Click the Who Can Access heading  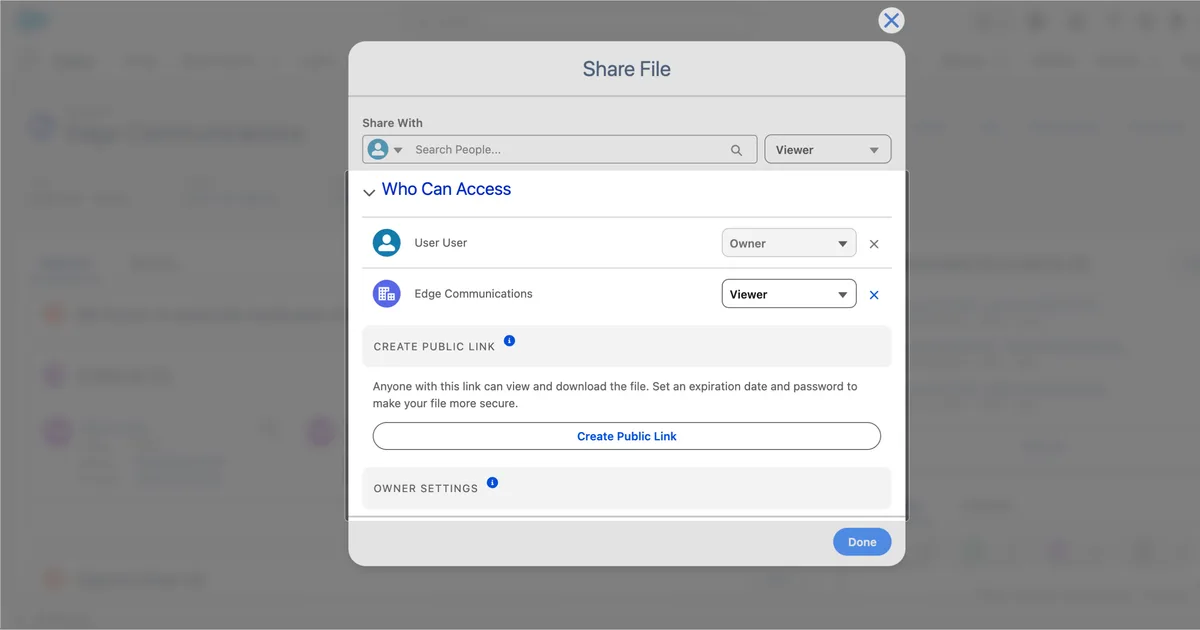click(x=446, y=189)
